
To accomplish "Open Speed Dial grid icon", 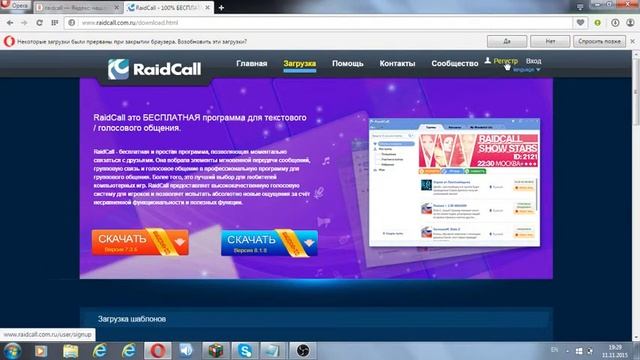I will 55,23.
